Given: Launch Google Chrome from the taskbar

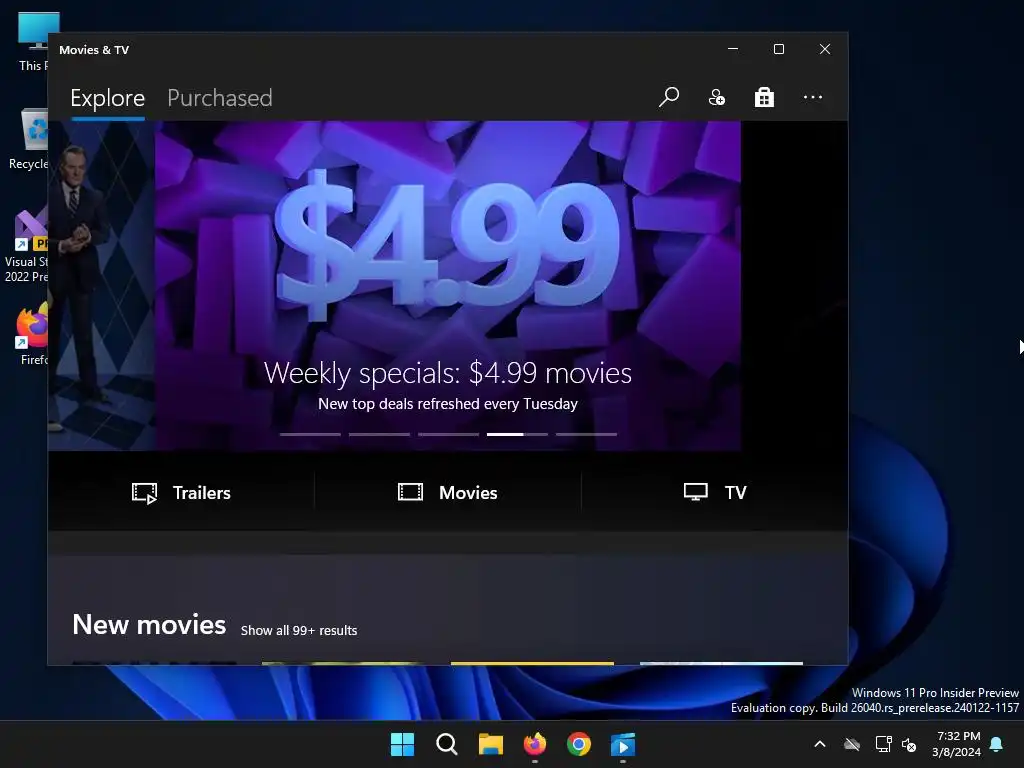Looking at the screenshot, I should (x=579, y=744).
